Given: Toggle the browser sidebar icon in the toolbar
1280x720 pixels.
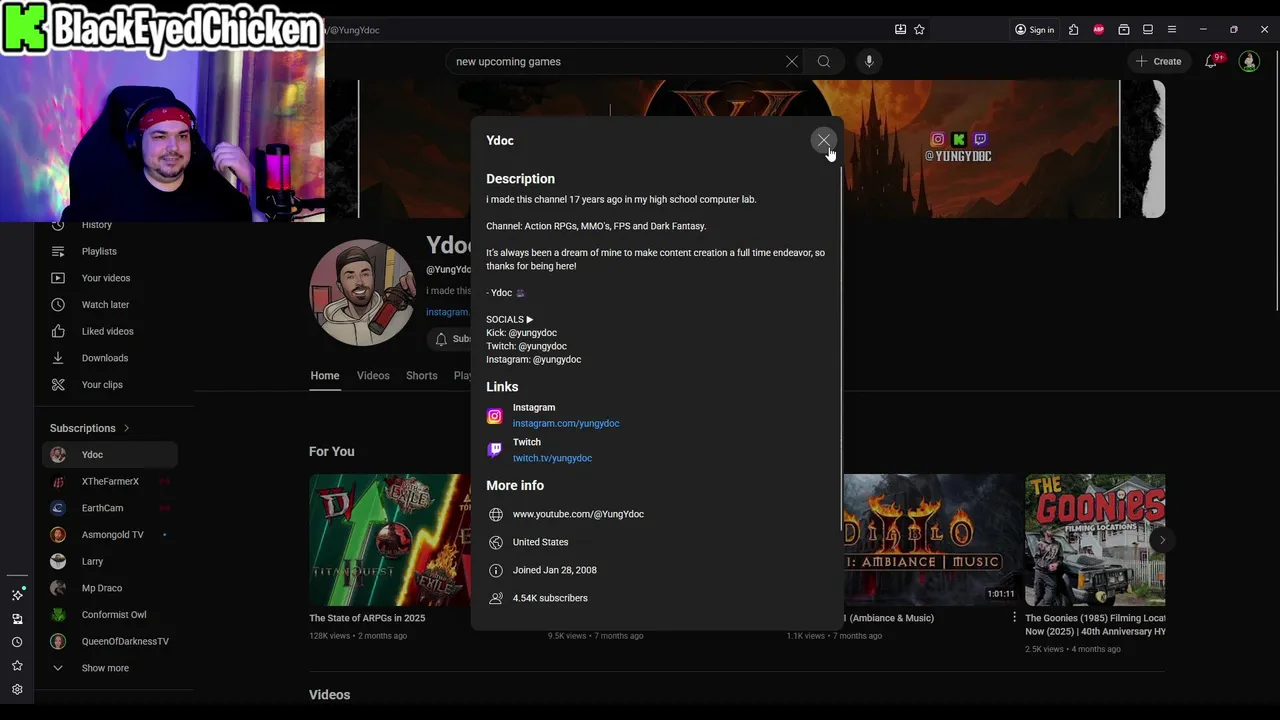Looking at the screenshot, I should coord(1148,30).
